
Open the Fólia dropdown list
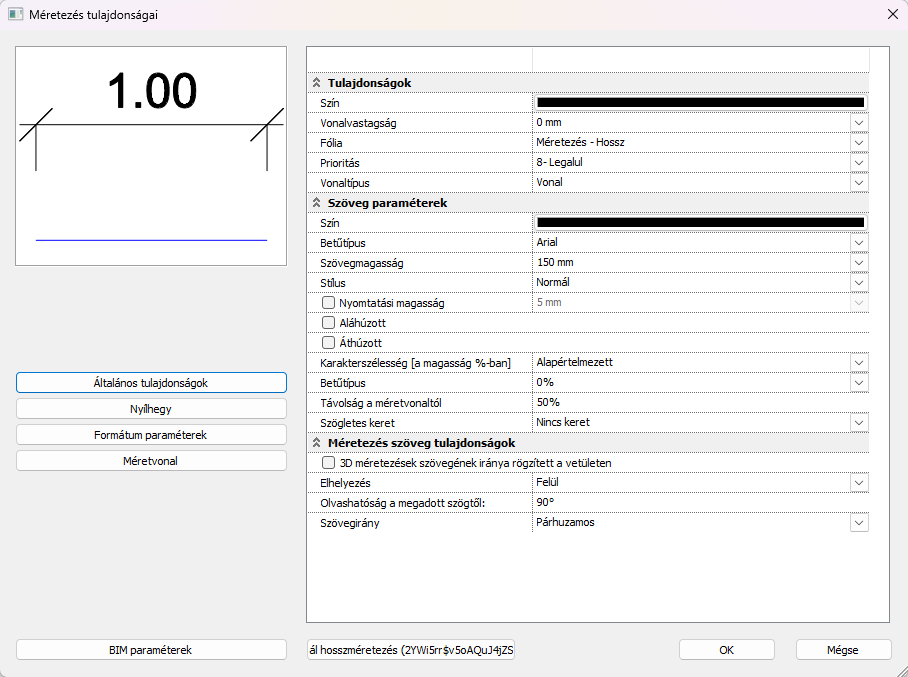[x=858, y=143]
